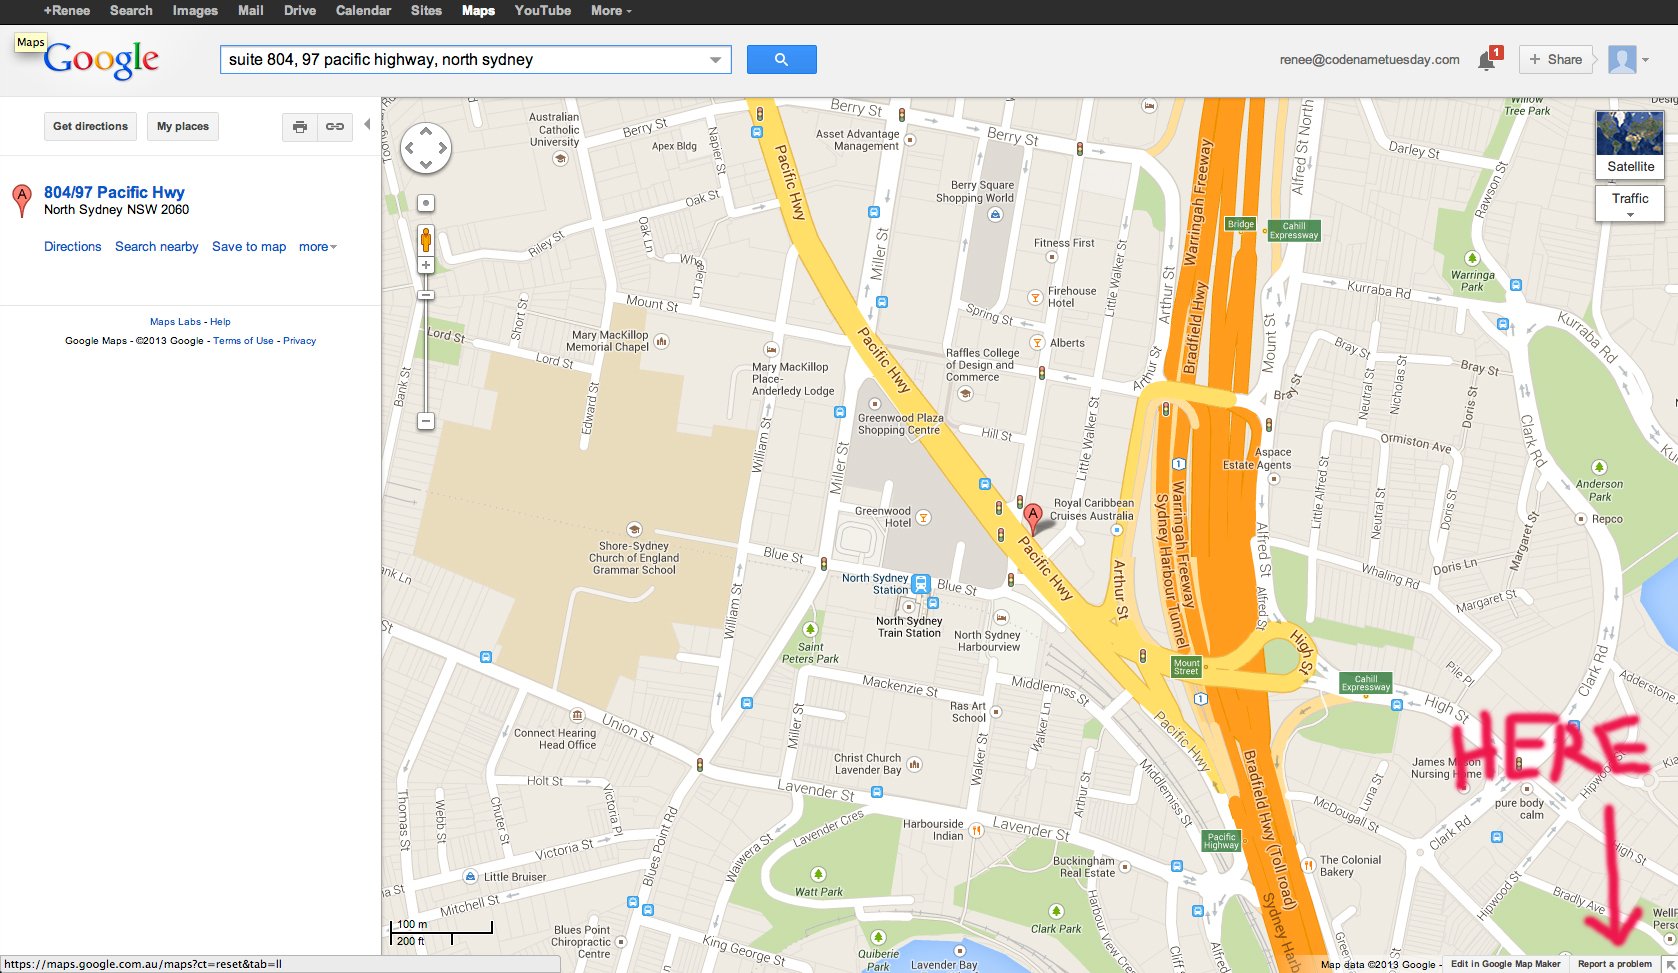The width and height of the screenshot is (1678, 973).
Task: Open Maps Labs link
Action: point(175,322)
